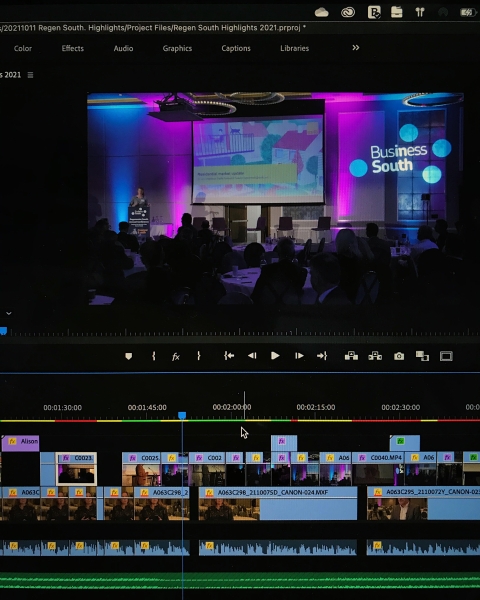Click the fx badge on clip C0023
Viewport: 480px width, 600px height.
tap(66, 458)
